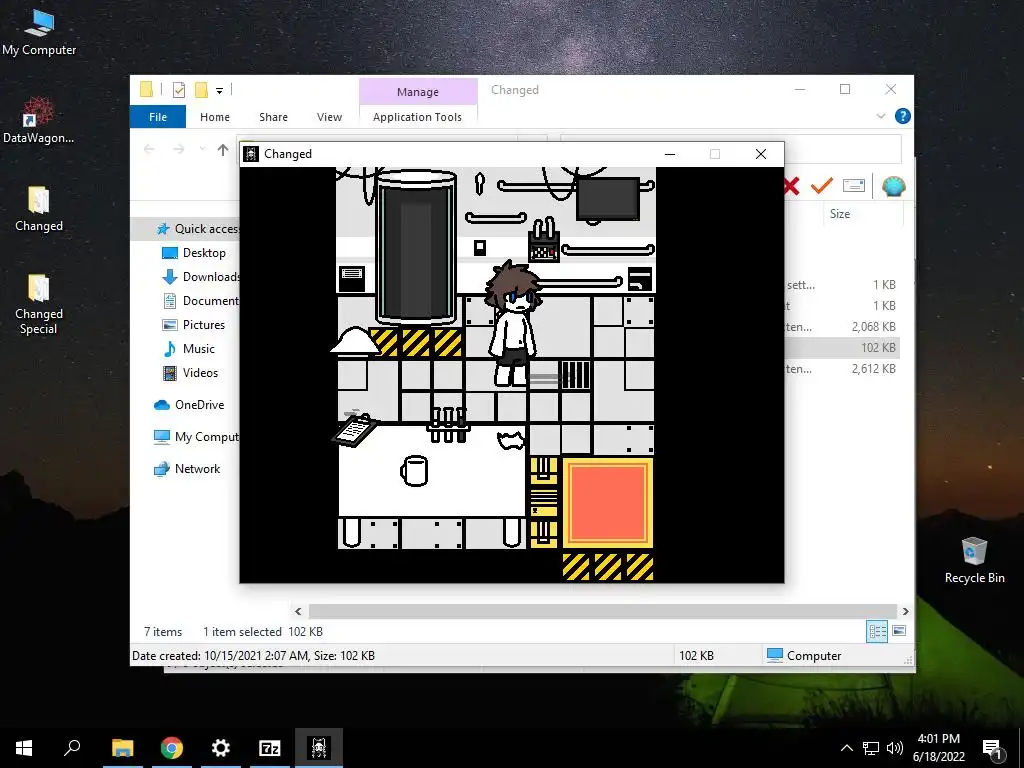Image resolution: width=1024 pixels, height=768 pixels.
Task: Select the file row sized 2,612 KB
Action: (842, 369)
